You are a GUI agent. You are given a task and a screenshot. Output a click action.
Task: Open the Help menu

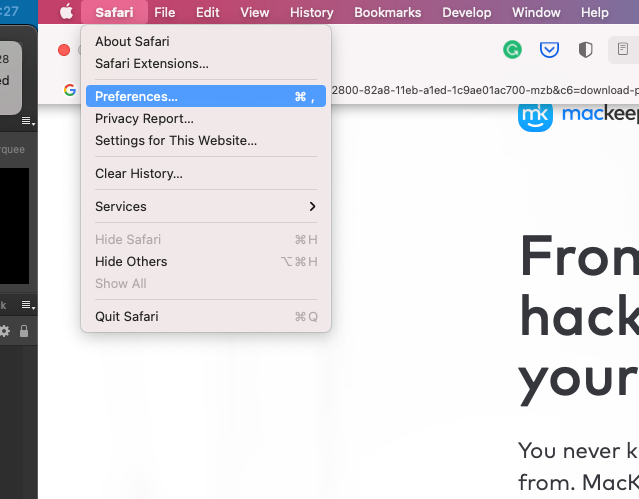595,12
